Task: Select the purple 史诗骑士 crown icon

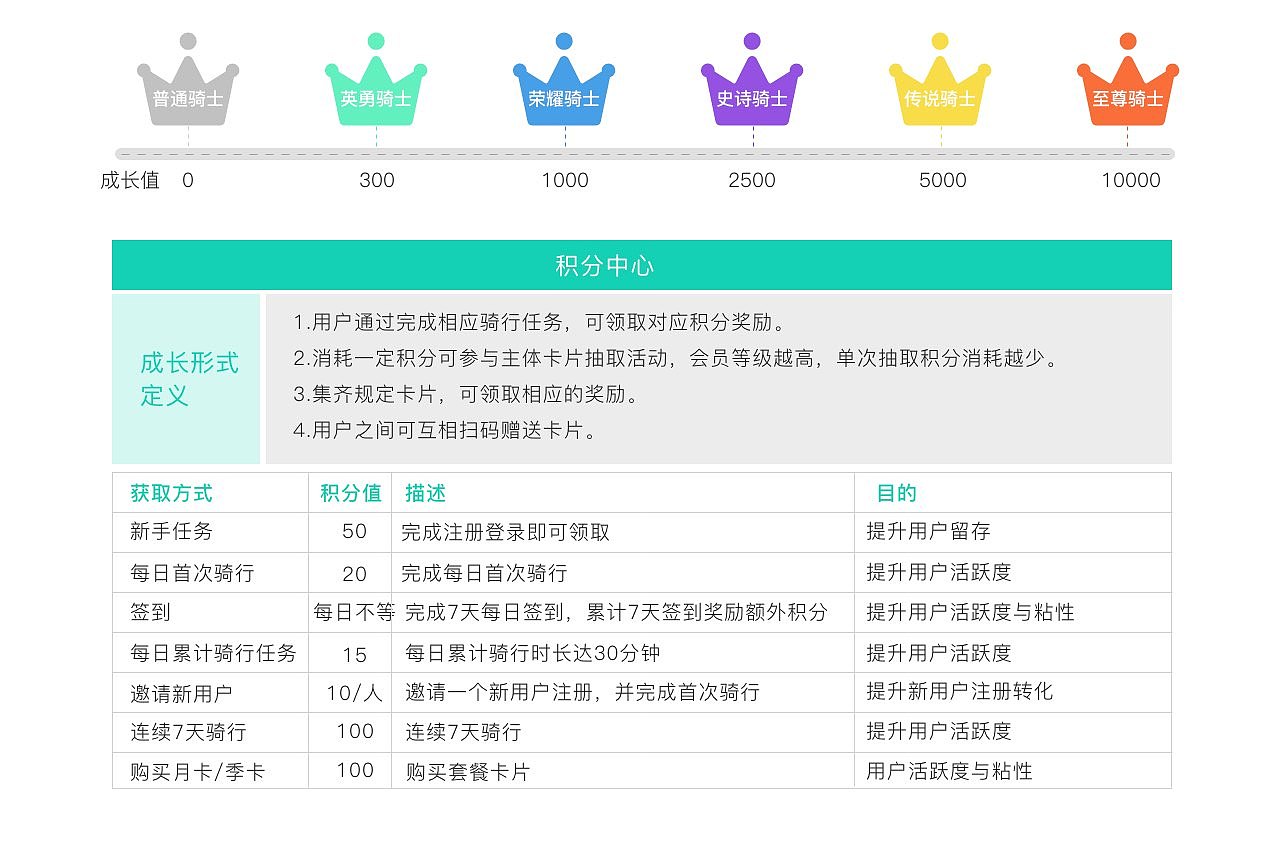Action: 752,80
